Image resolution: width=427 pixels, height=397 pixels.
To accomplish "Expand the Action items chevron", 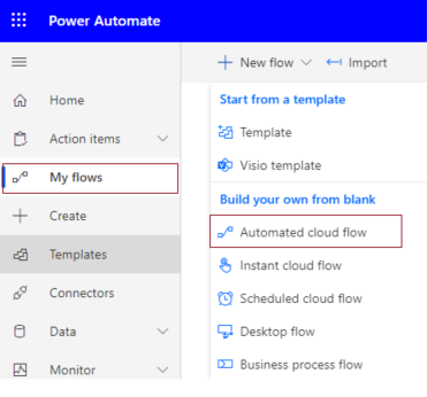I will [163, 139].
